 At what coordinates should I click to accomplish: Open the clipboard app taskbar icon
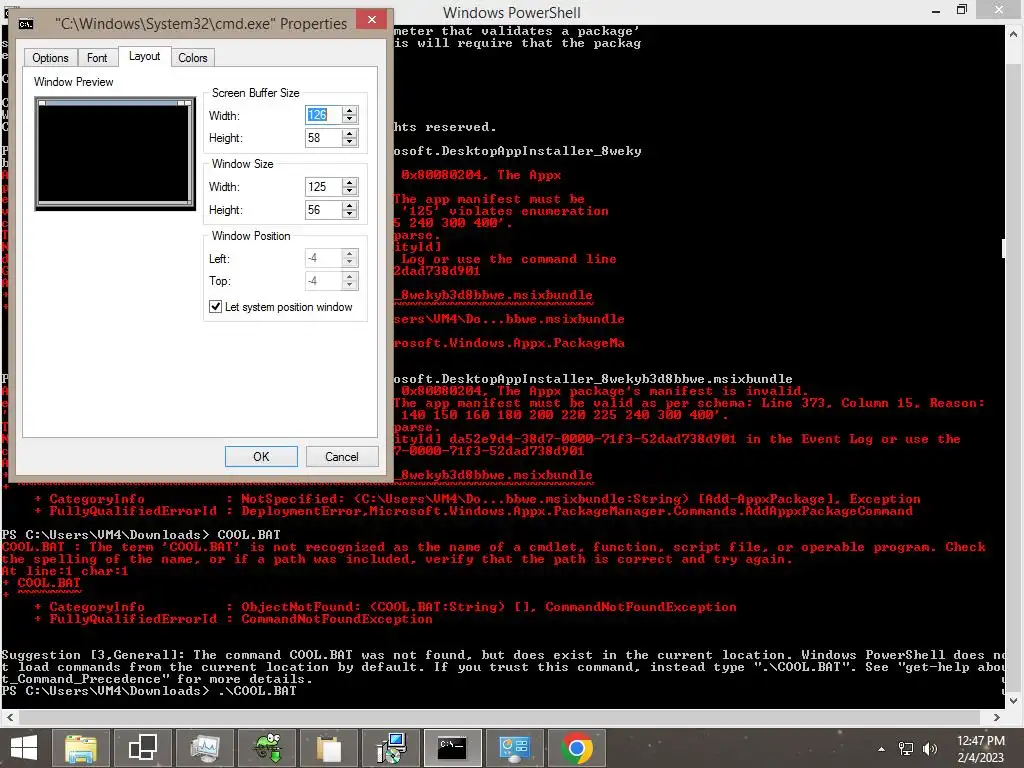pos(328,748)
